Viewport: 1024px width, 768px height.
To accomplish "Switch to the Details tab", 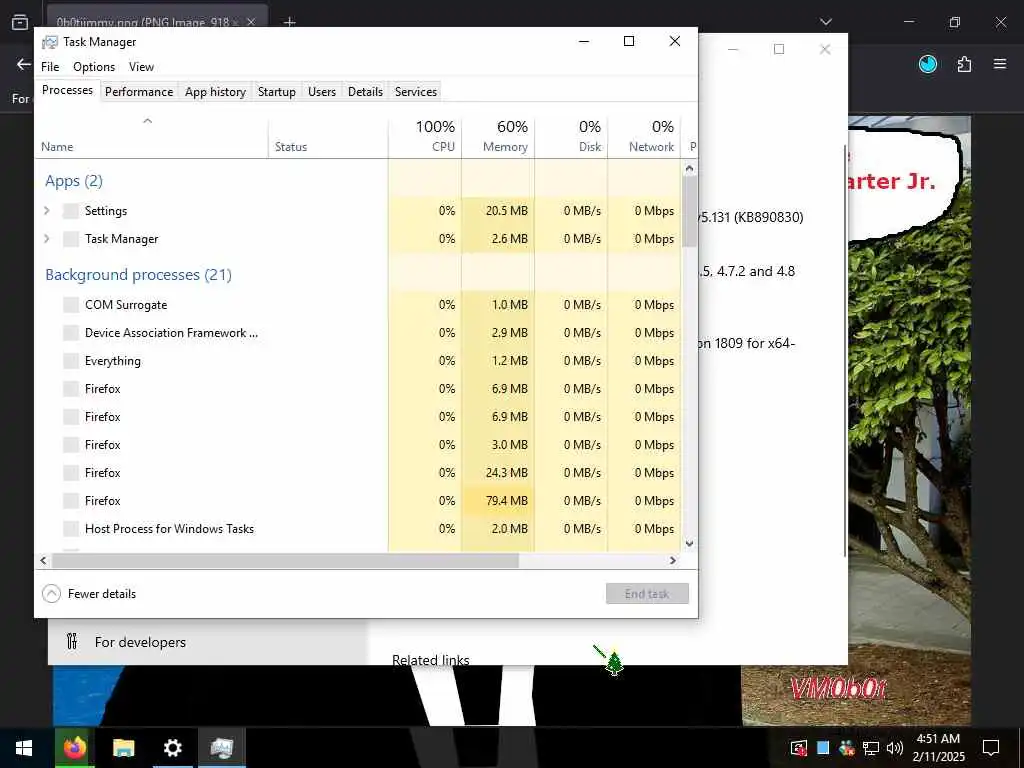I will (x=365, y=91).
